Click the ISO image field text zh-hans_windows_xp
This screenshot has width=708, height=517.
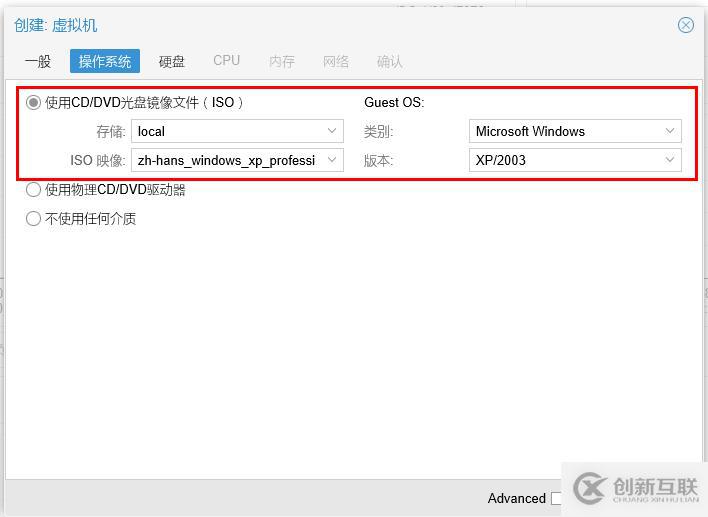click(x=226, y=160)
